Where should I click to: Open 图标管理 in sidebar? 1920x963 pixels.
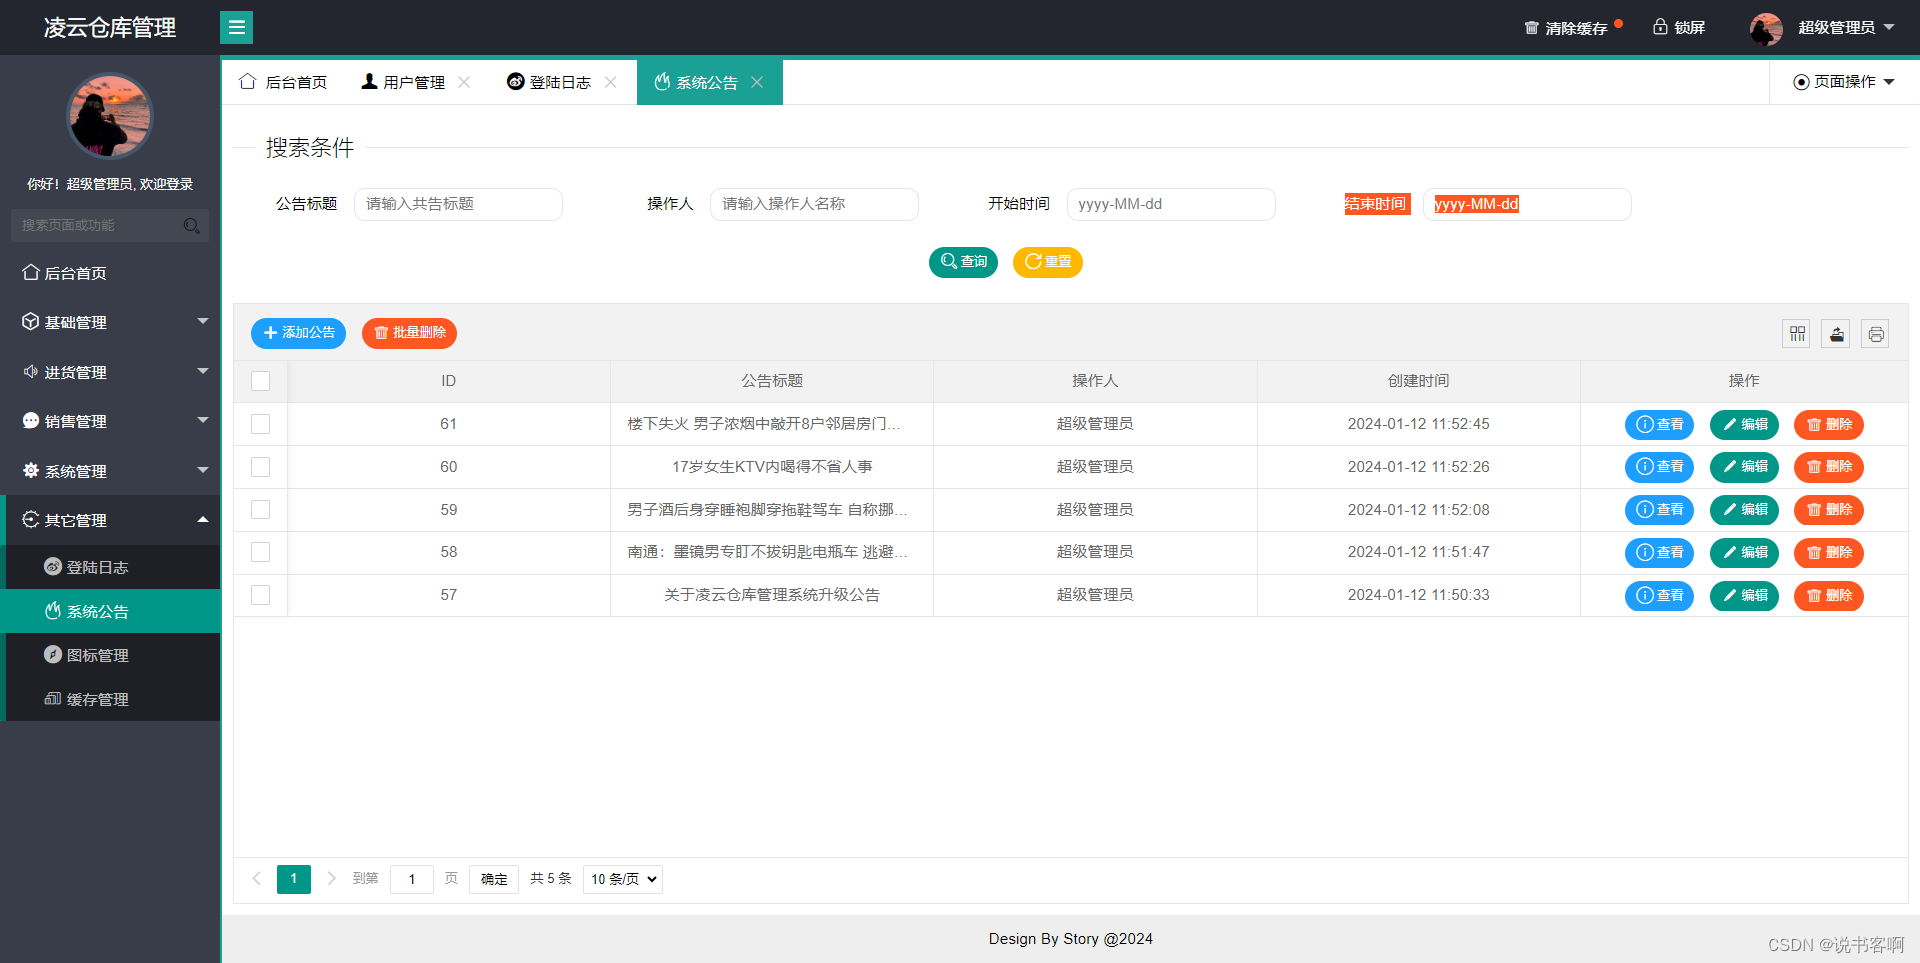point(112,655)
